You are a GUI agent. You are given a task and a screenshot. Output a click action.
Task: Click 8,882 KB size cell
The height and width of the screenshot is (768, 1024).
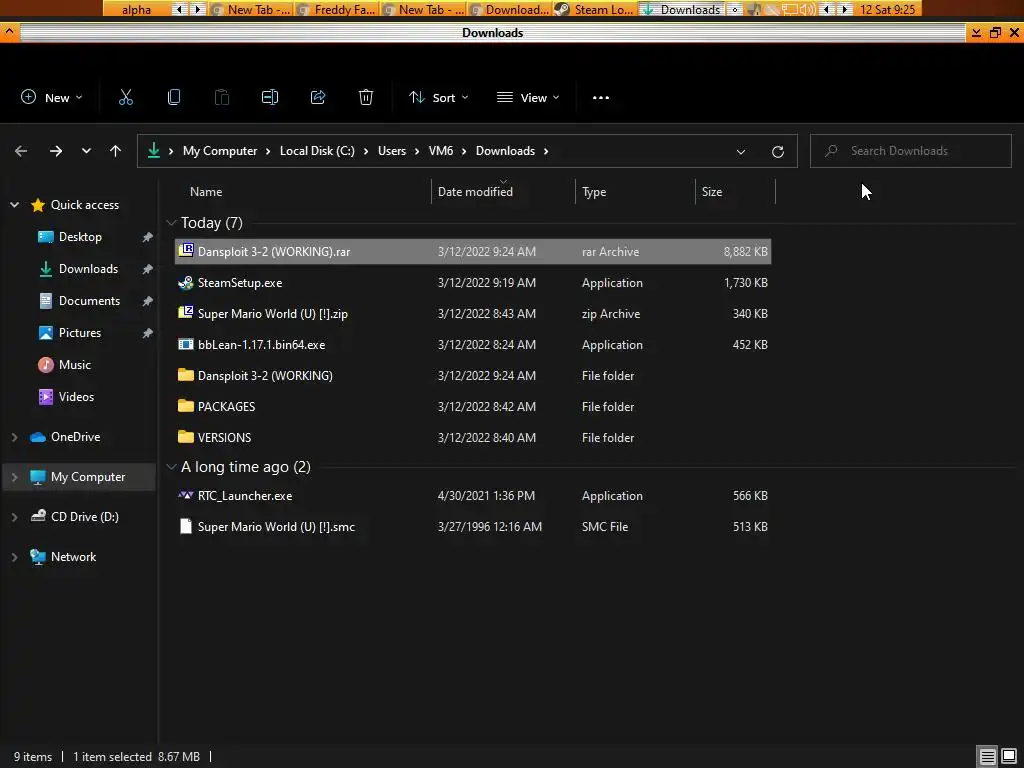click(745, 251)
